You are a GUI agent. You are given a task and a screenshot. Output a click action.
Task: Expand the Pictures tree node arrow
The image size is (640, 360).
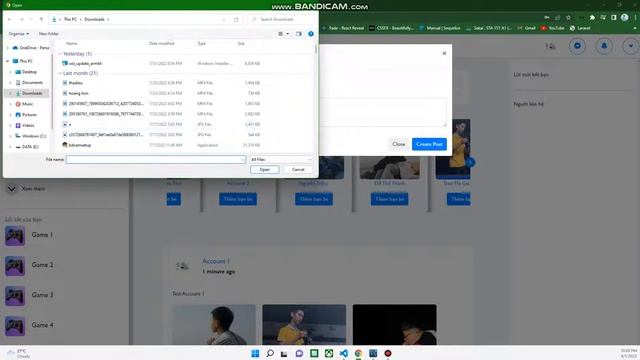(x=10, y=115)
